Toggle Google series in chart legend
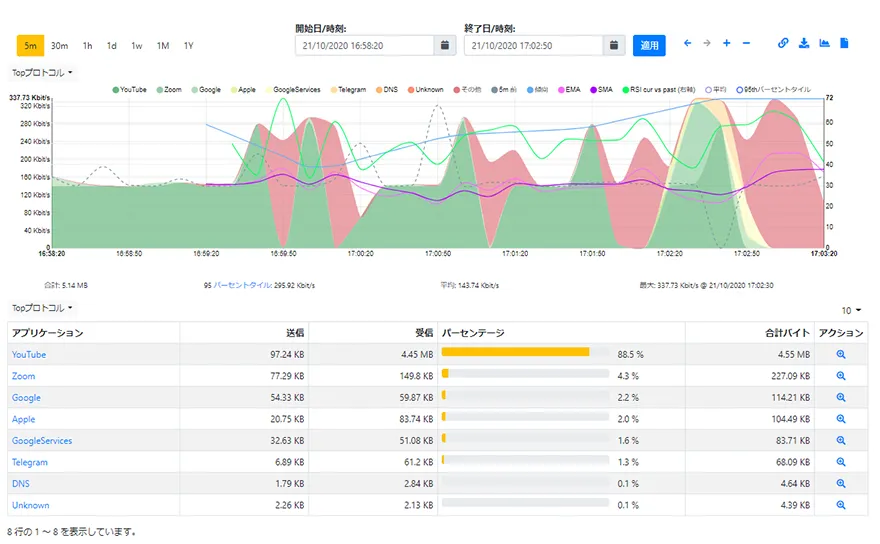This screenshot has height=544, width=880. click(206, 90)
